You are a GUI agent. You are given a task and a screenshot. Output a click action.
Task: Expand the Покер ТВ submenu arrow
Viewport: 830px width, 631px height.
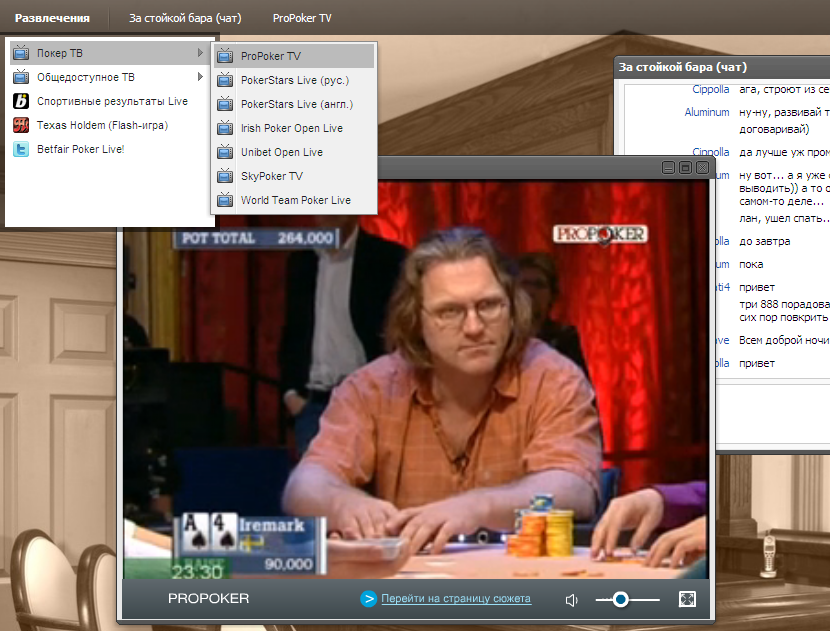coord(200,53)
